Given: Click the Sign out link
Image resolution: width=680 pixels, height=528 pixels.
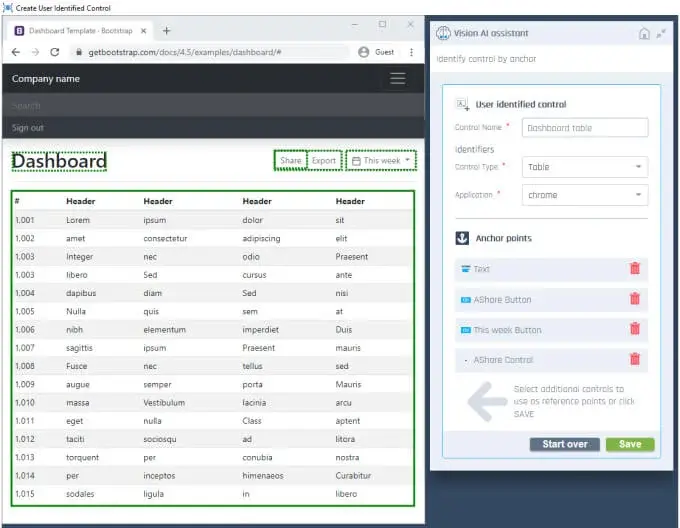Looking at the screenshot, I should pyautogui.click(x=28, y=128).
